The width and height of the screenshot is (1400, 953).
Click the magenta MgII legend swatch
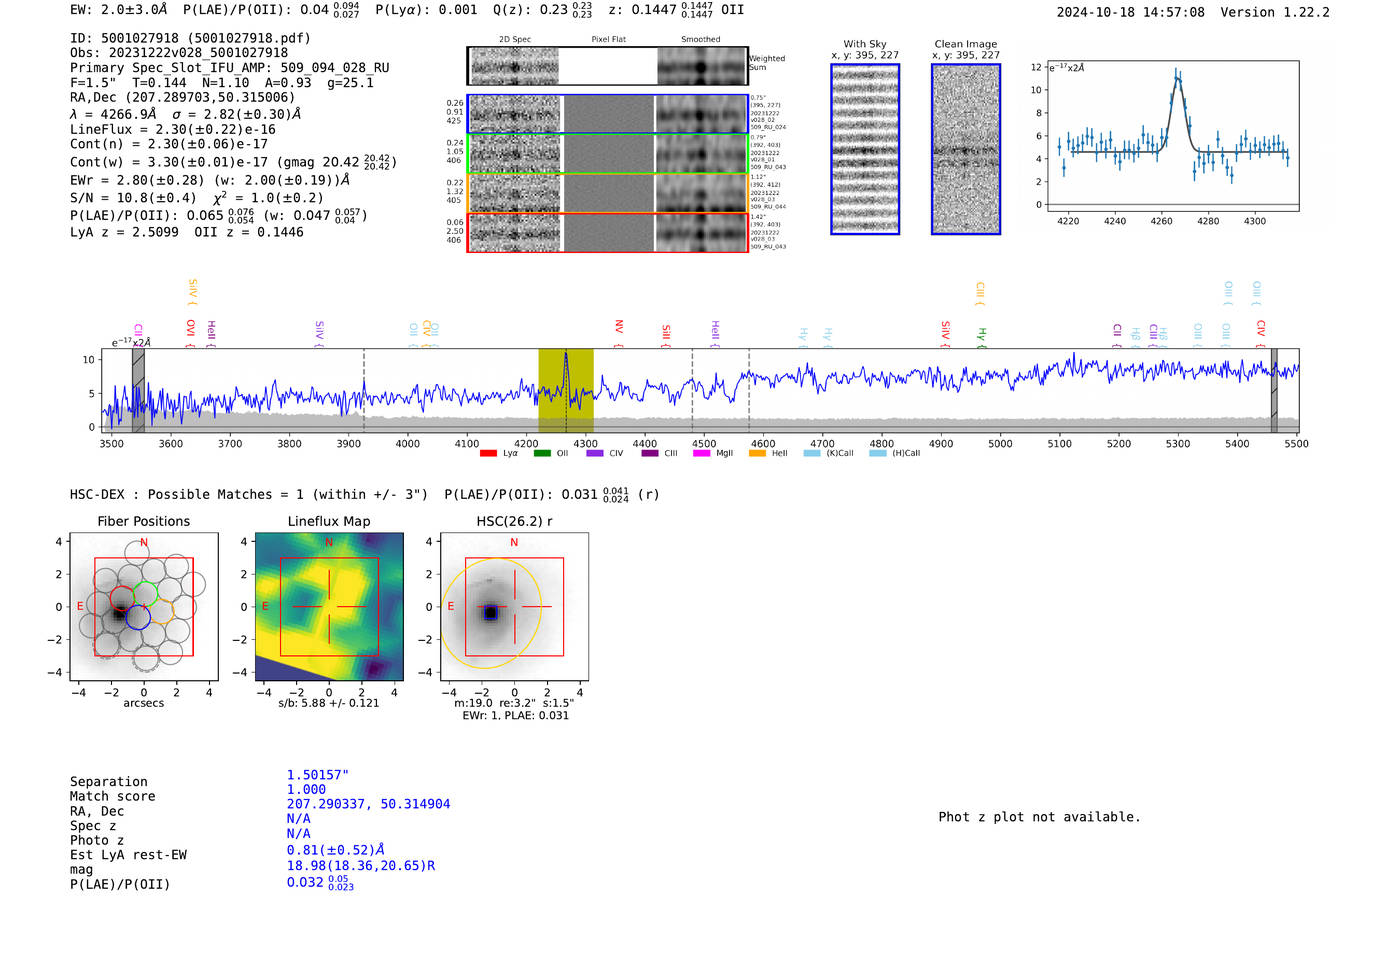tap(702, 453)
